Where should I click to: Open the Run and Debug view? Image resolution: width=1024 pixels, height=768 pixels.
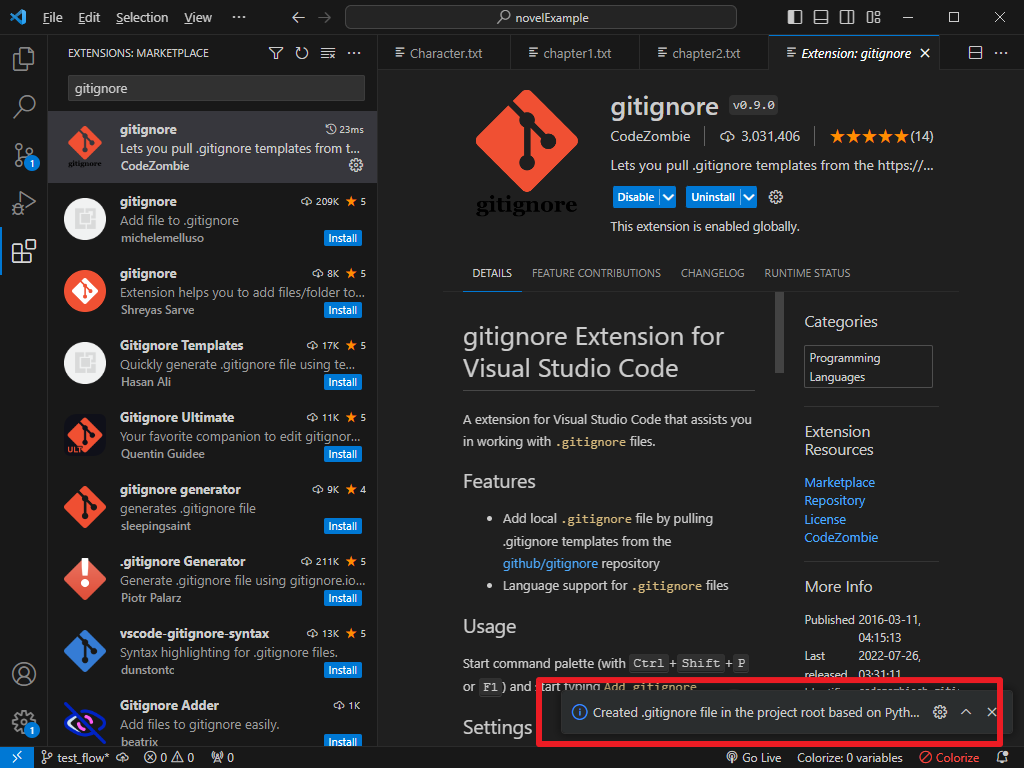point(24,203)
